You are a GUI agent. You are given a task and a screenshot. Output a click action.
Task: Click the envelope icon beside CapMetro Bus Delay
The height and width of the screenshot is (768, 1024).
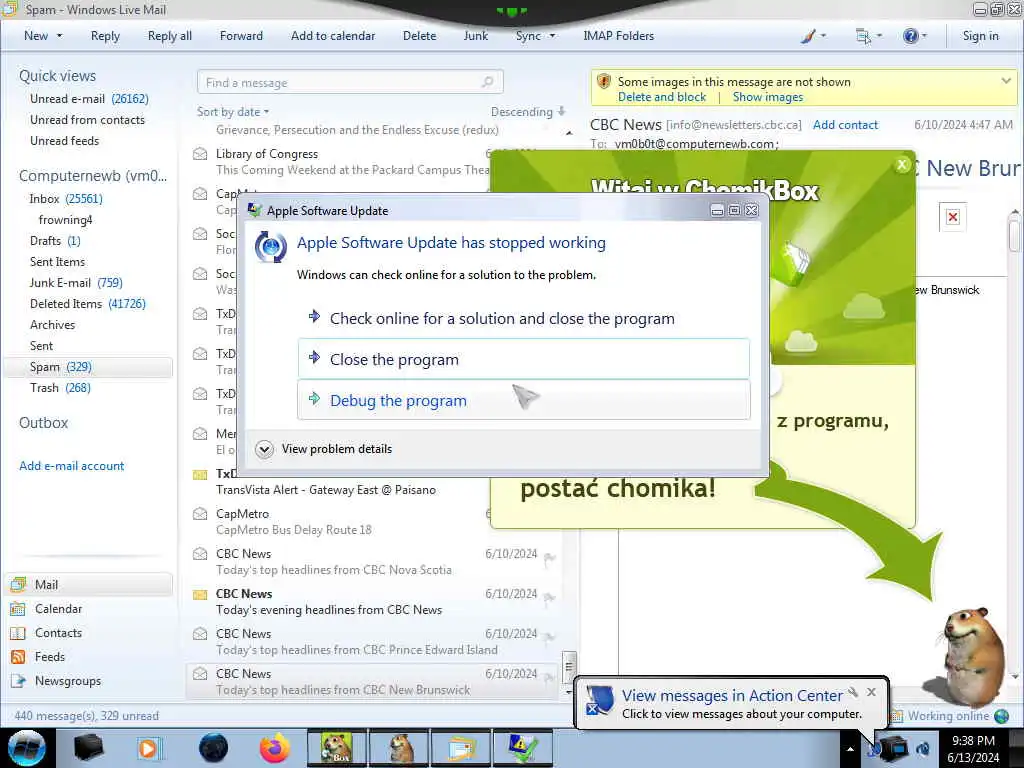click(200, 514)
